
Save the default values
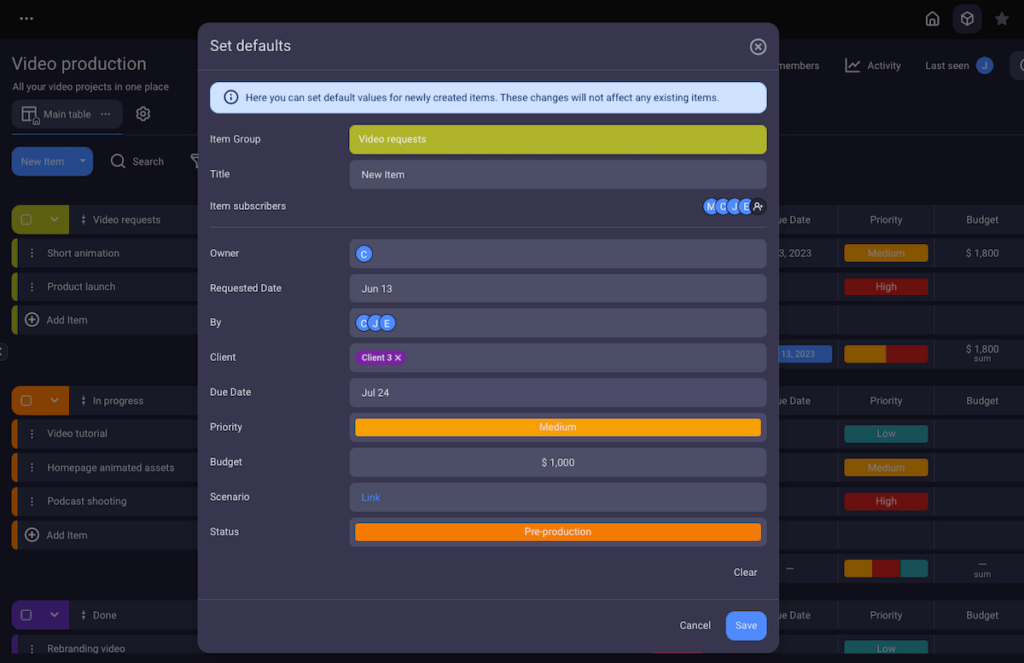745,625
